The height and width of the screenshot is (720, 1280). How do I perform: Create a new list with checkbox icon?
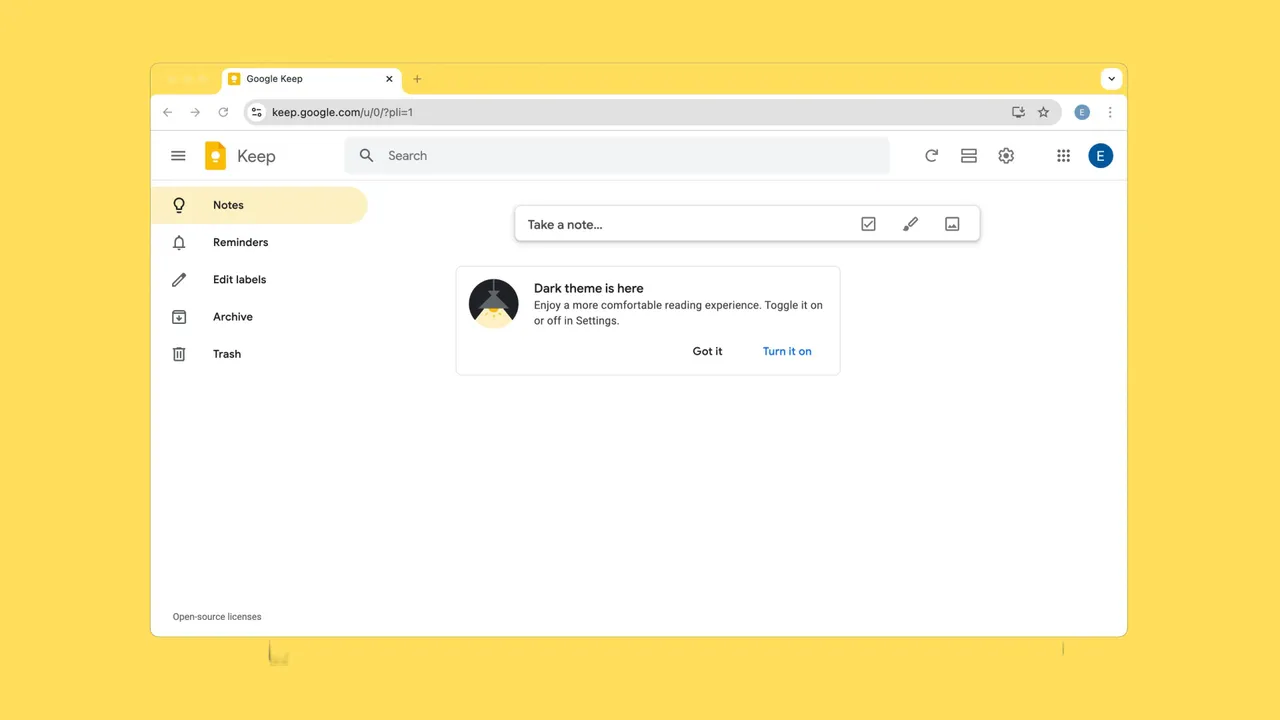tap(868, 225)
